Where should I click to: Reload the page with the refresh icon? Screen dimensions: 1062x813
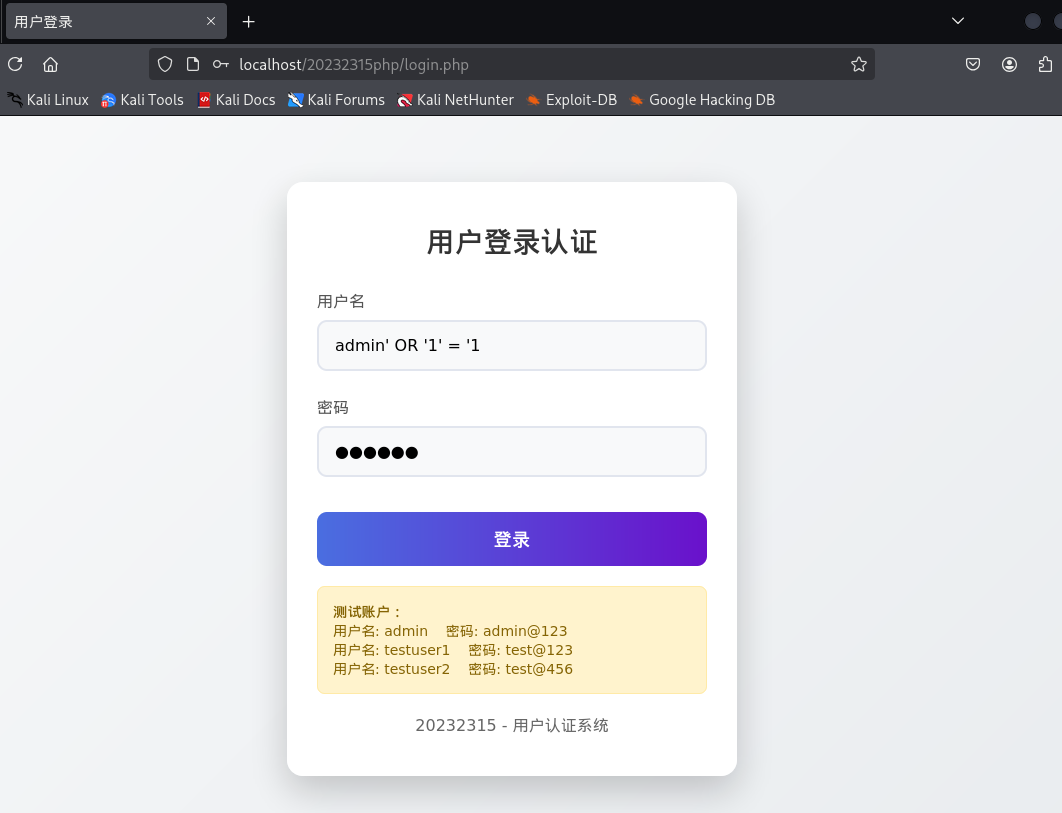tap(16, 64)
